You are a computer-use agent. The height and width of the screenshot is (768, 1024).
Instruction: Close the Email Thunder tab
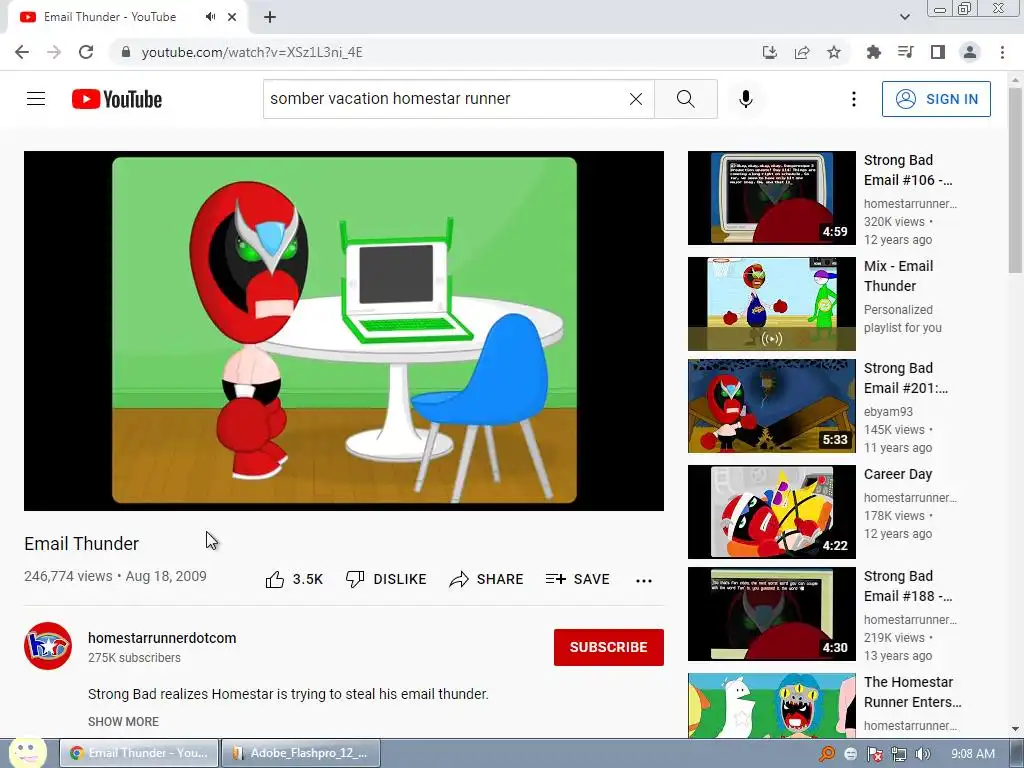(232, 17)
